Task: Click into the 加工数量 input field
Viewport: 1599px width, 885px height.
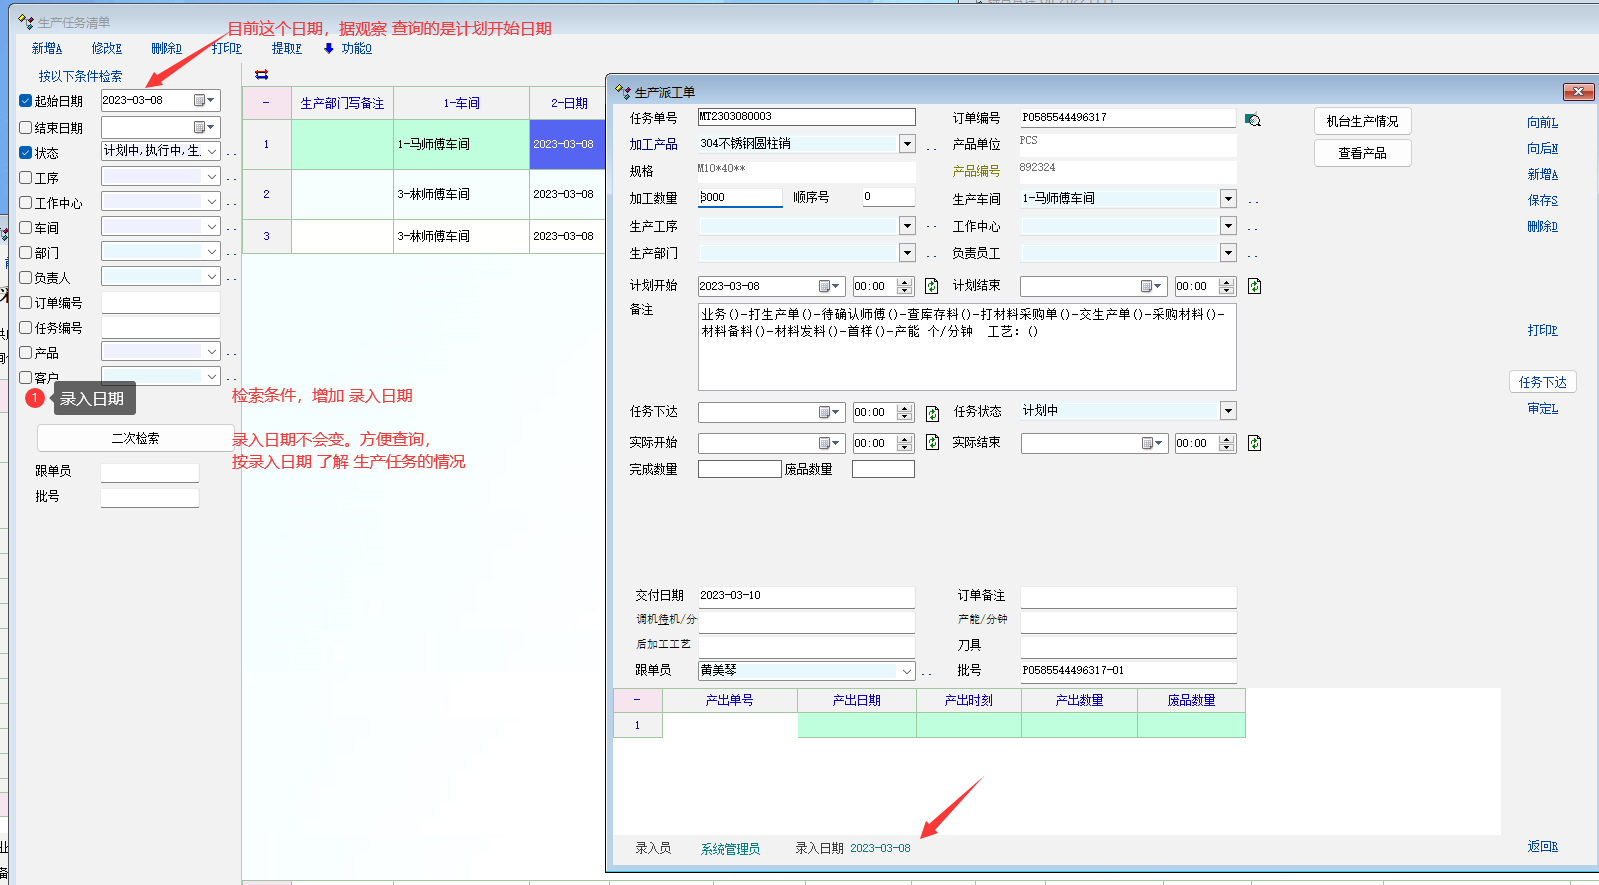Action: [x=740, y=198]
